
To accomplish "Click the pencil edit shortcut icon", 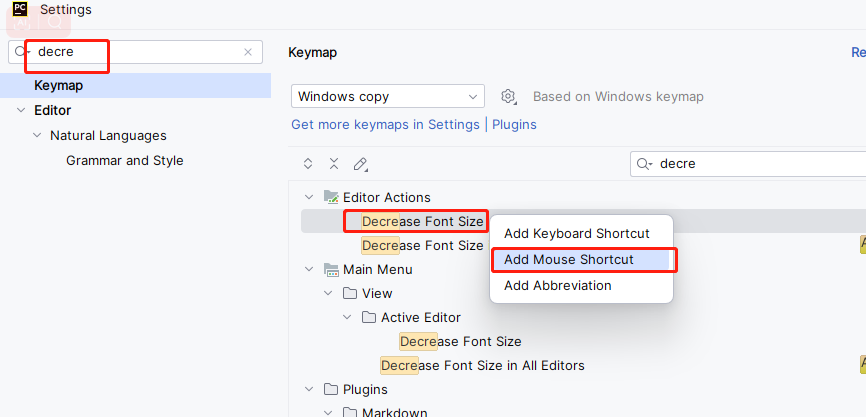I will pyautogui.click(x=360, y=164).
